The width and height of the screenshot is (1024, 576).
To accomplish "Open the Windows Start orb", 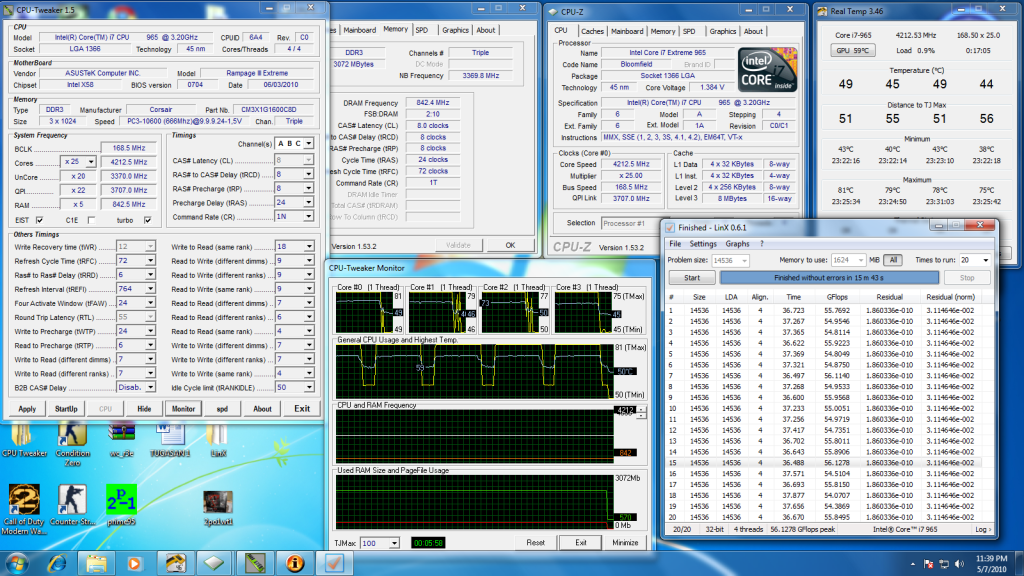I will tap(16, 563).
